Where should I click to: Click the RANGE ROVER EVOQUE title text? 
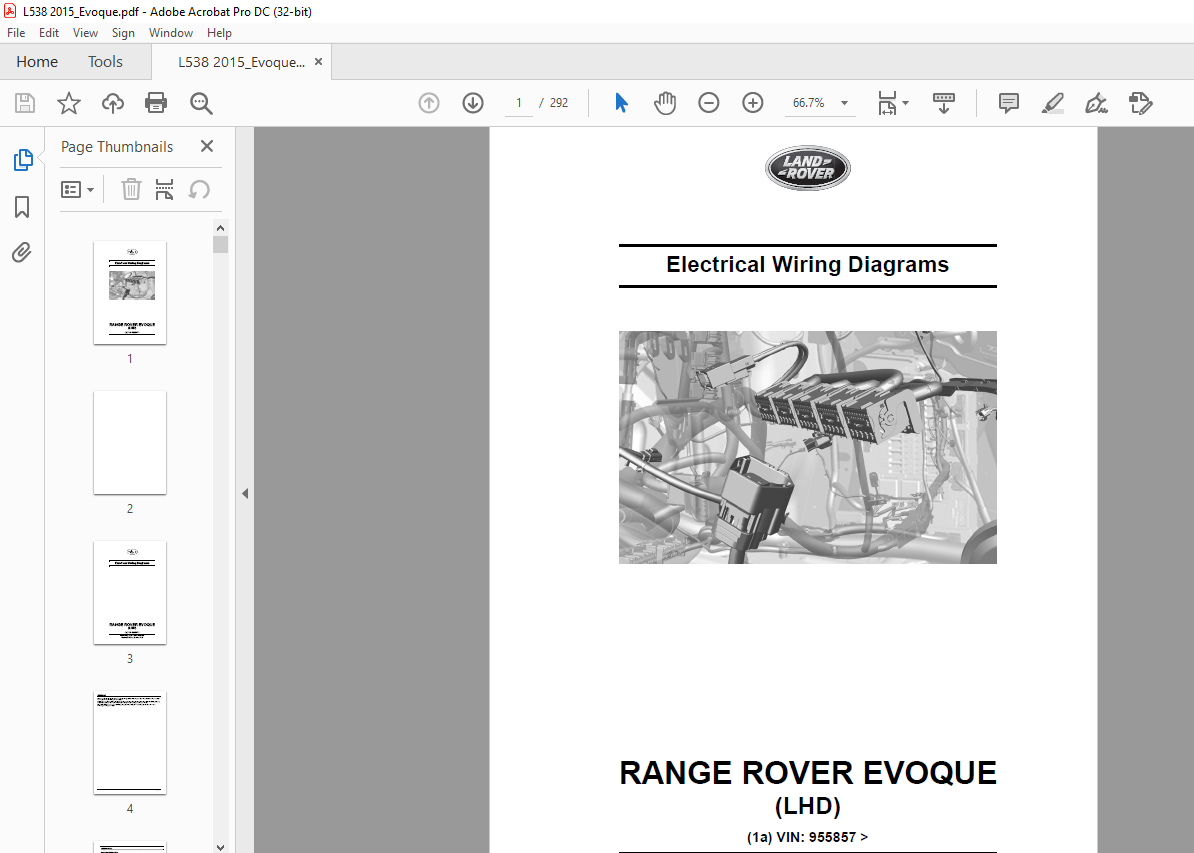point(808,772)
